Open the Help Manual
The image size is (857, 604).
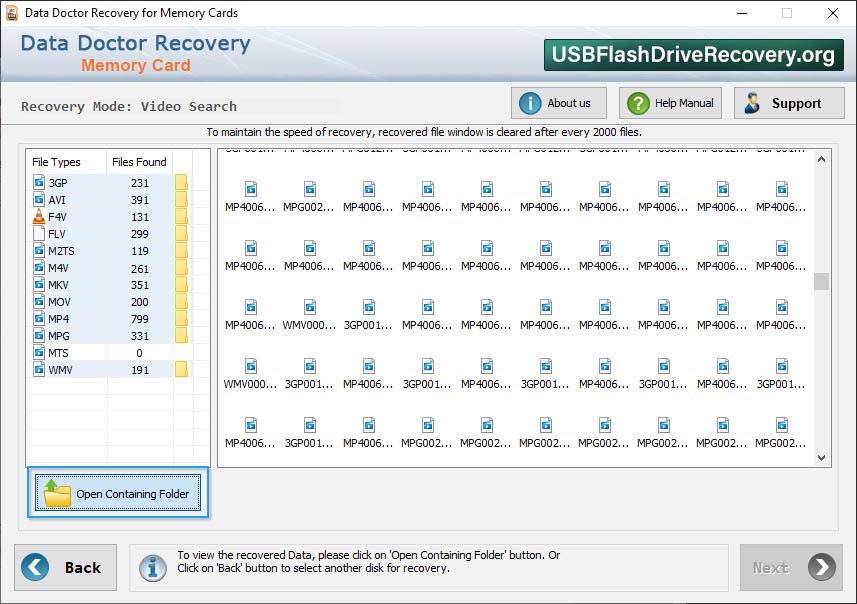(x=670, y=103)
